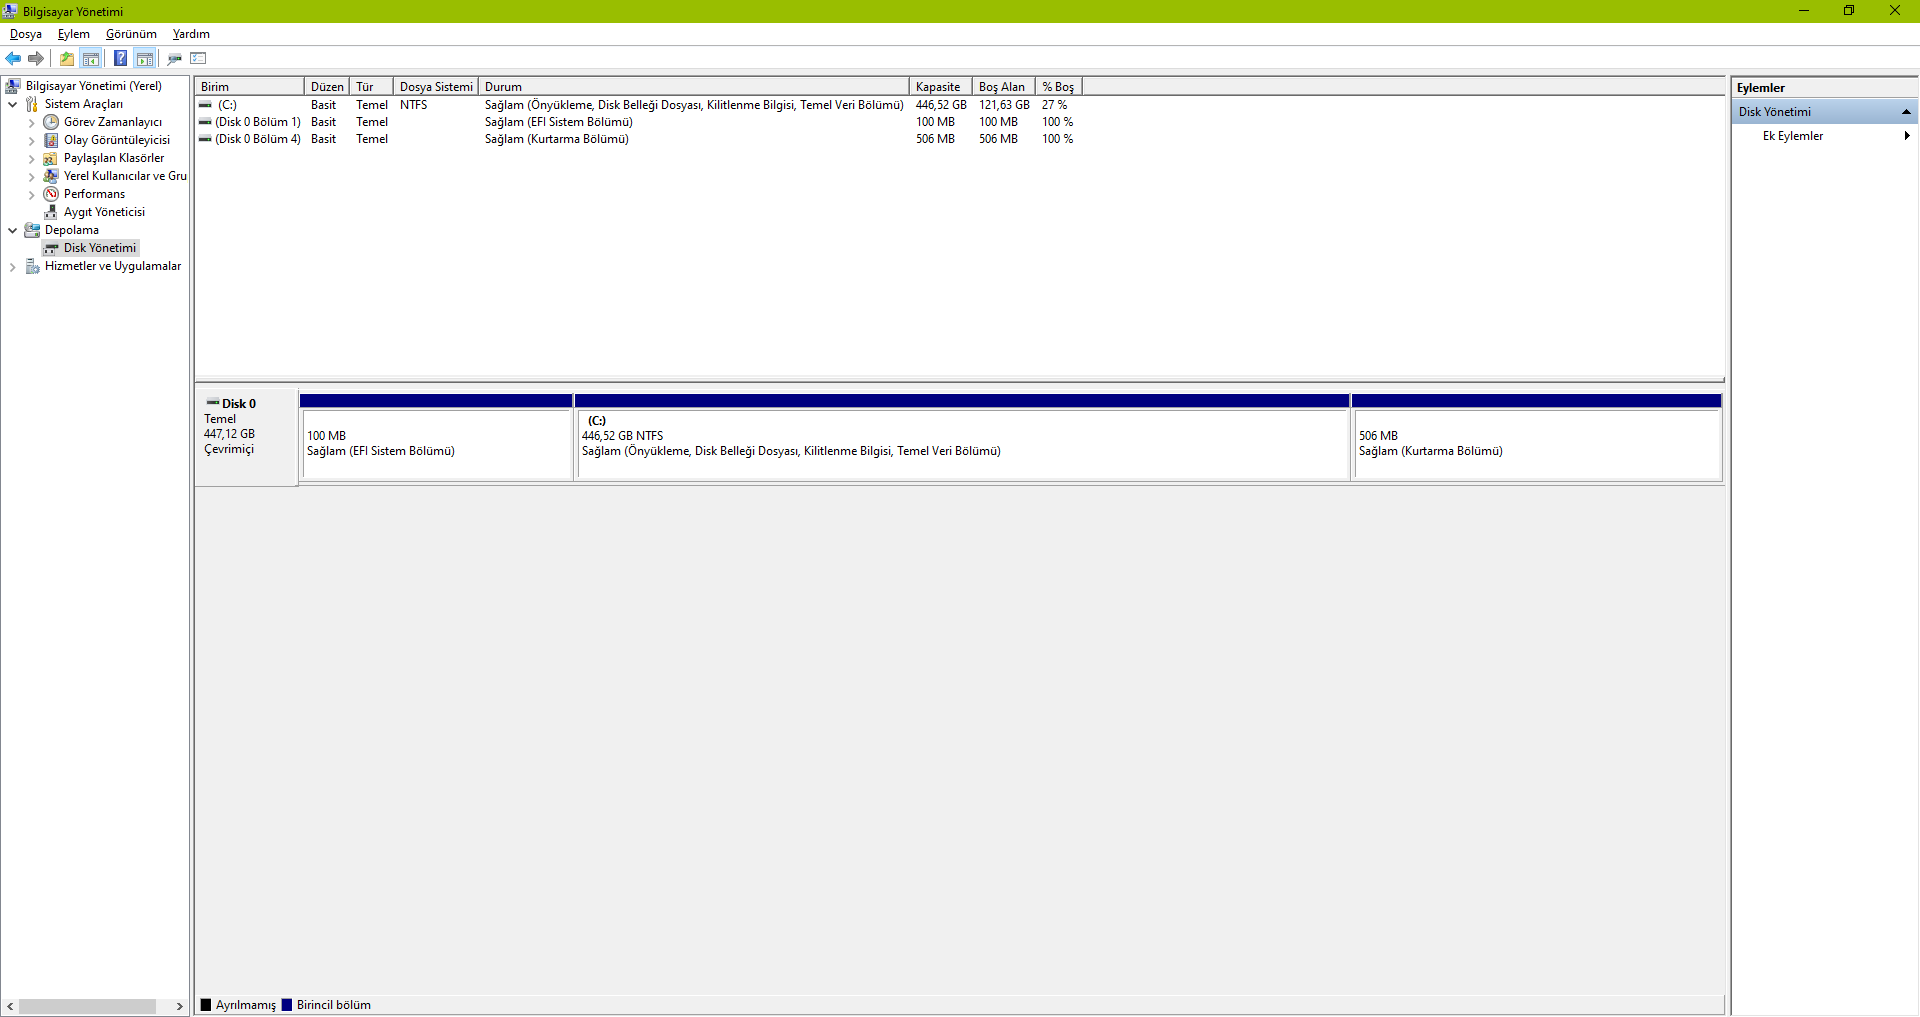Toggle the Show/Hide Console Tree toolbar icon
The width and height of the screenshot is (1920, 1017).
coord(91,58)
